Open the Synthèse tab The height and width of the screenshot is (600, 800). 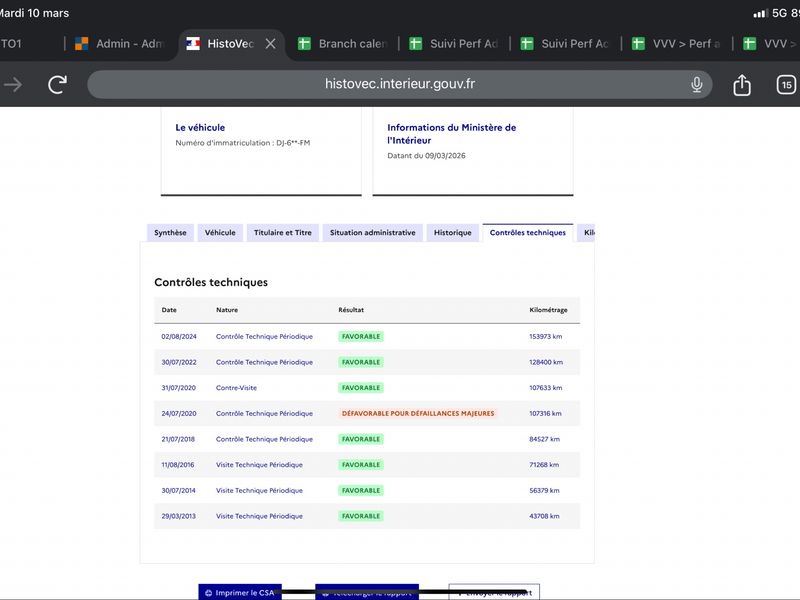pos(170,233)
